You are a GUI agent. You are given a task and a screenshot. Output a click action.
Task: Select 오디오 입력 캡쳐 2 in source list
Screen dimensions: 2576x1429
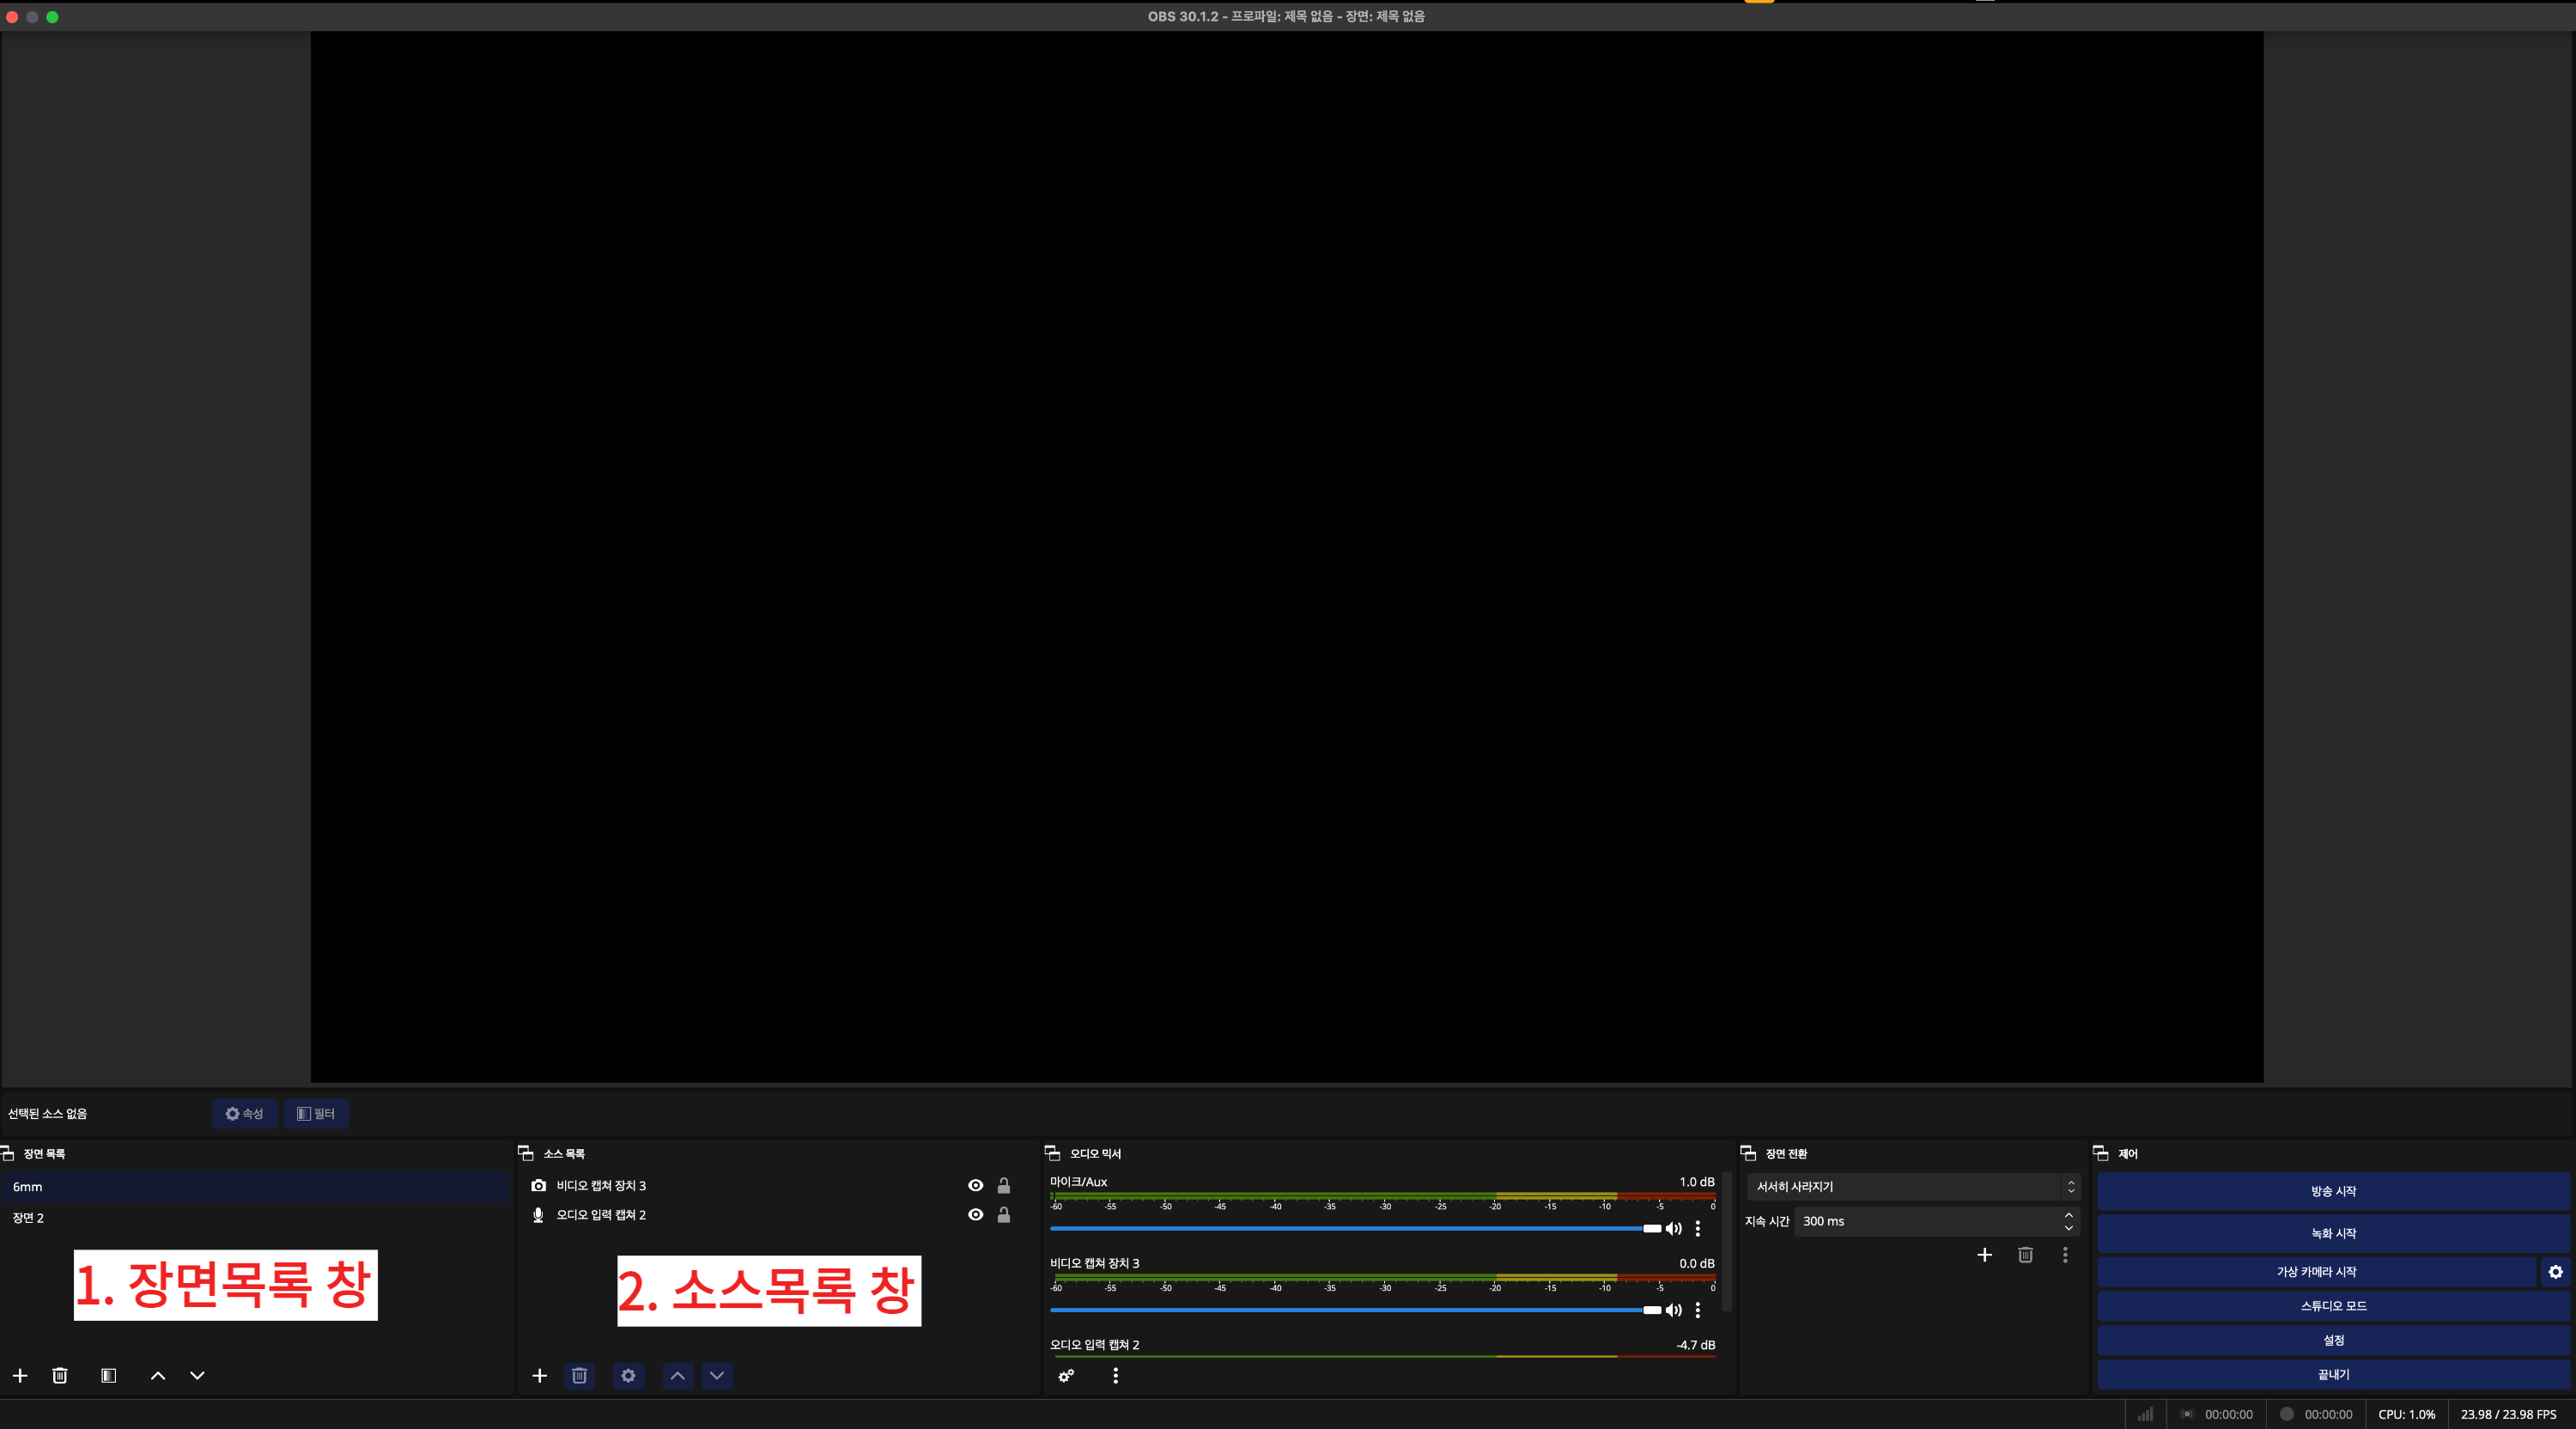point(601,1215)
